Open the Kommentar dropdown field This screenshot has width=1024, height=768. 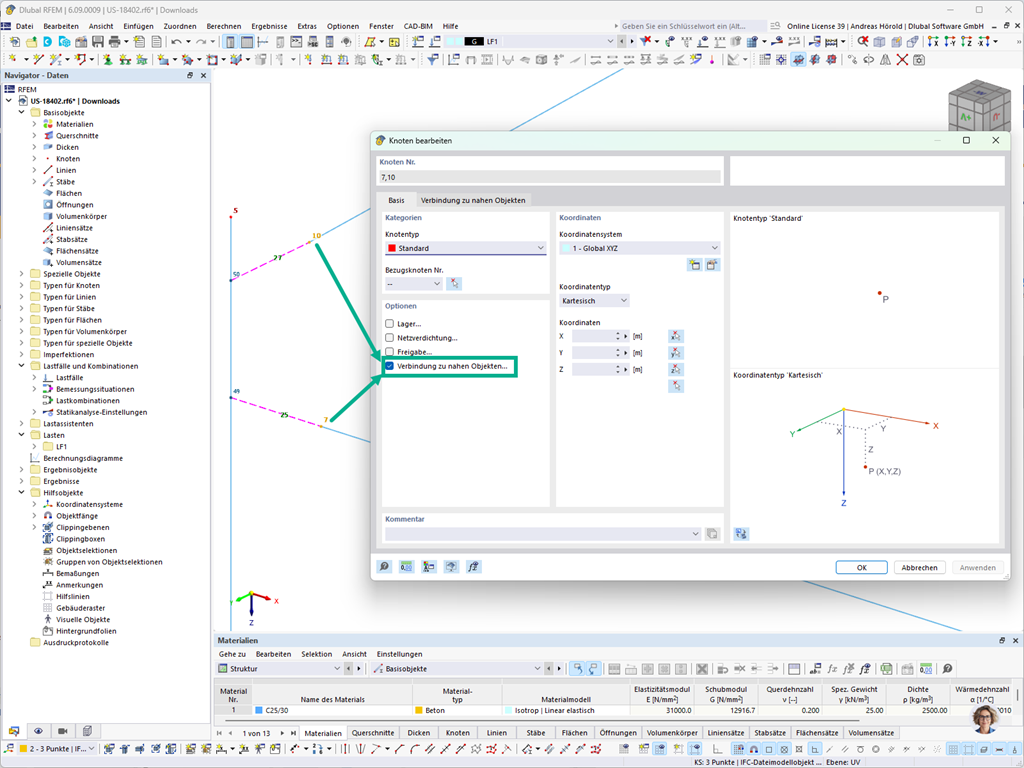click(543, 534)
